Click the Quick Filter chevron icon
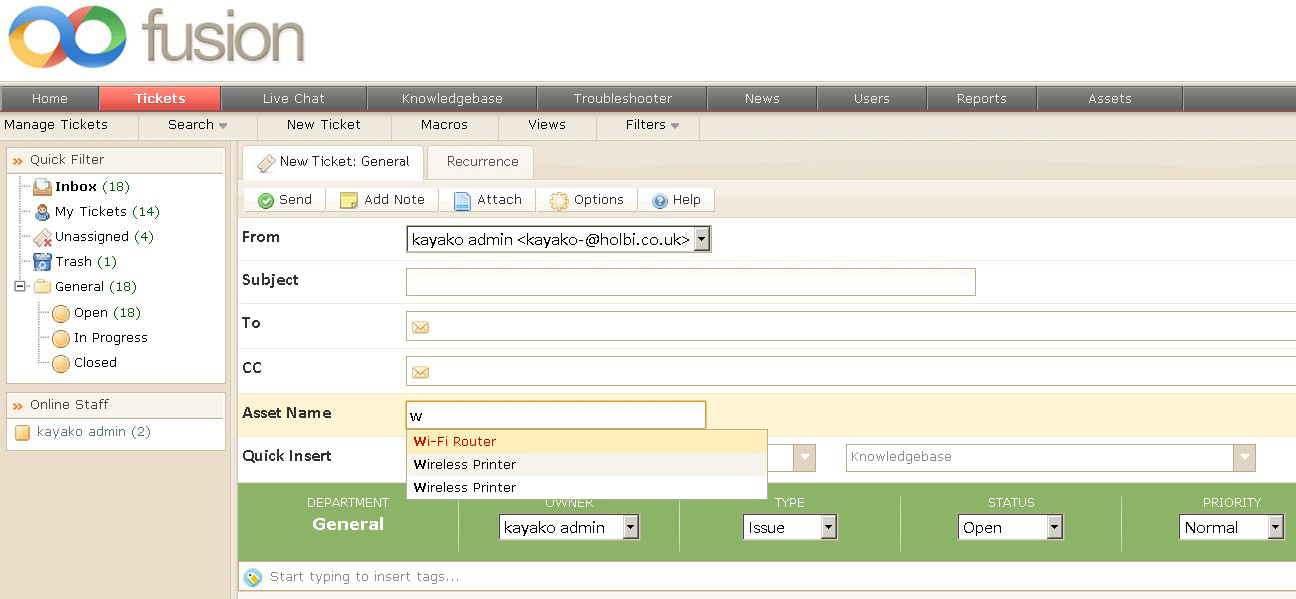Image resolution: width=1296 pixels, height=599 pixels. click(x=18, y=160)
